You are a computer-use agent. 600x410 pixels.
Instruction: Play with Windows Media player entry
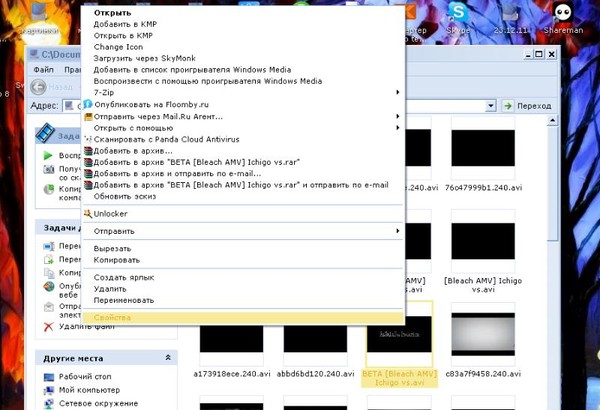(x=208, y=81)
